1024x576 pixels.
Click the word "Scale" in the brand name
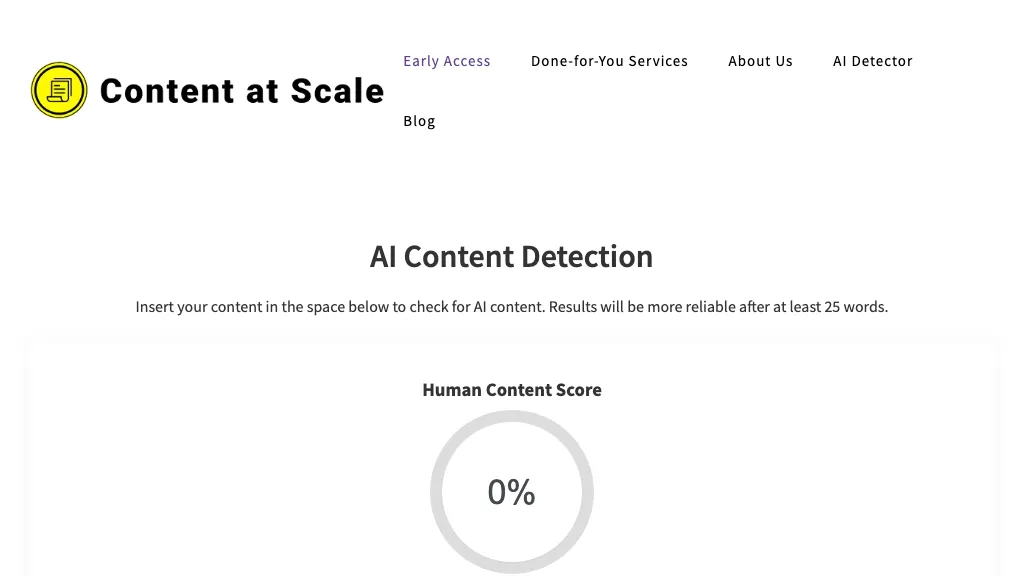coord(337,91)
